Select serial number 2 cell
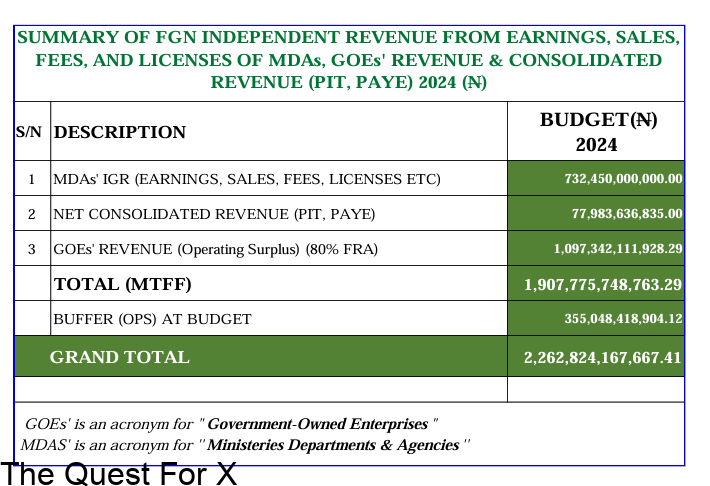The image size is (710, 486). 32,214
